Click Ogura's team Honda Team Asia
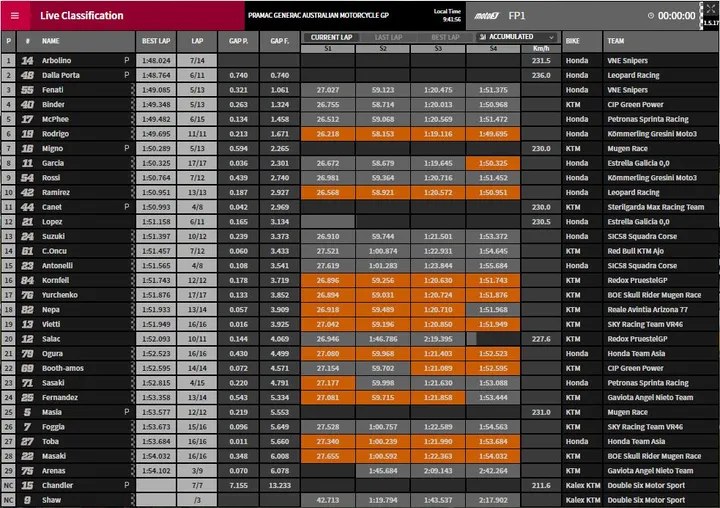Viewport: 720px width, 508px height. coord(636,353)
